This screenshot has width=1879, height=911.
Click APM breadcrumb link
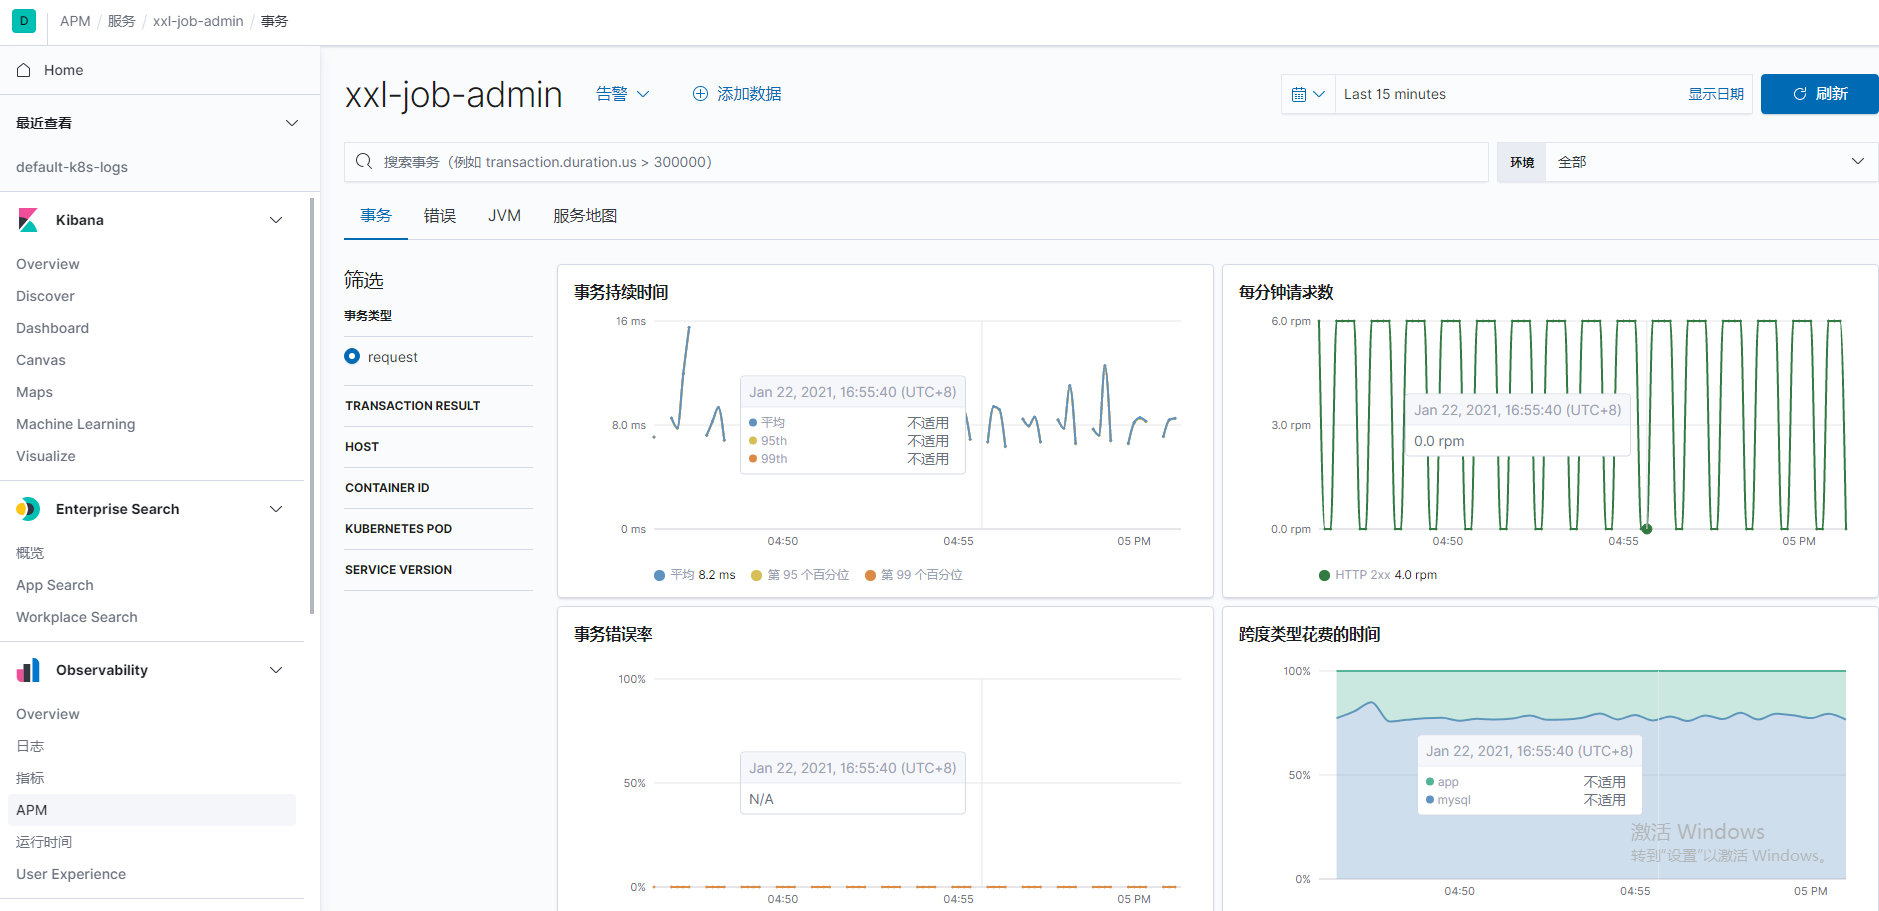75,21
